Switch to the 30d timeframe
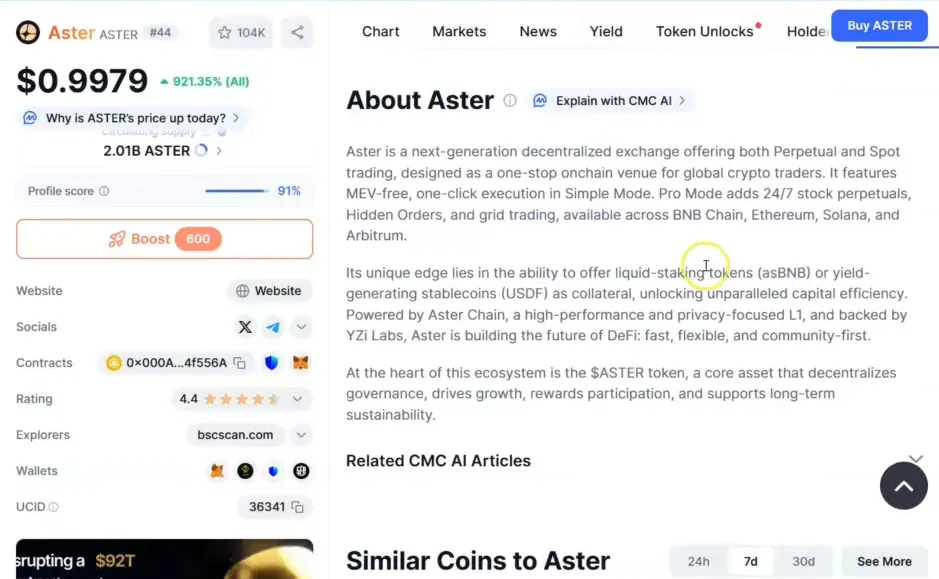This screenshot has width=939, height=579. coord(803,562)
